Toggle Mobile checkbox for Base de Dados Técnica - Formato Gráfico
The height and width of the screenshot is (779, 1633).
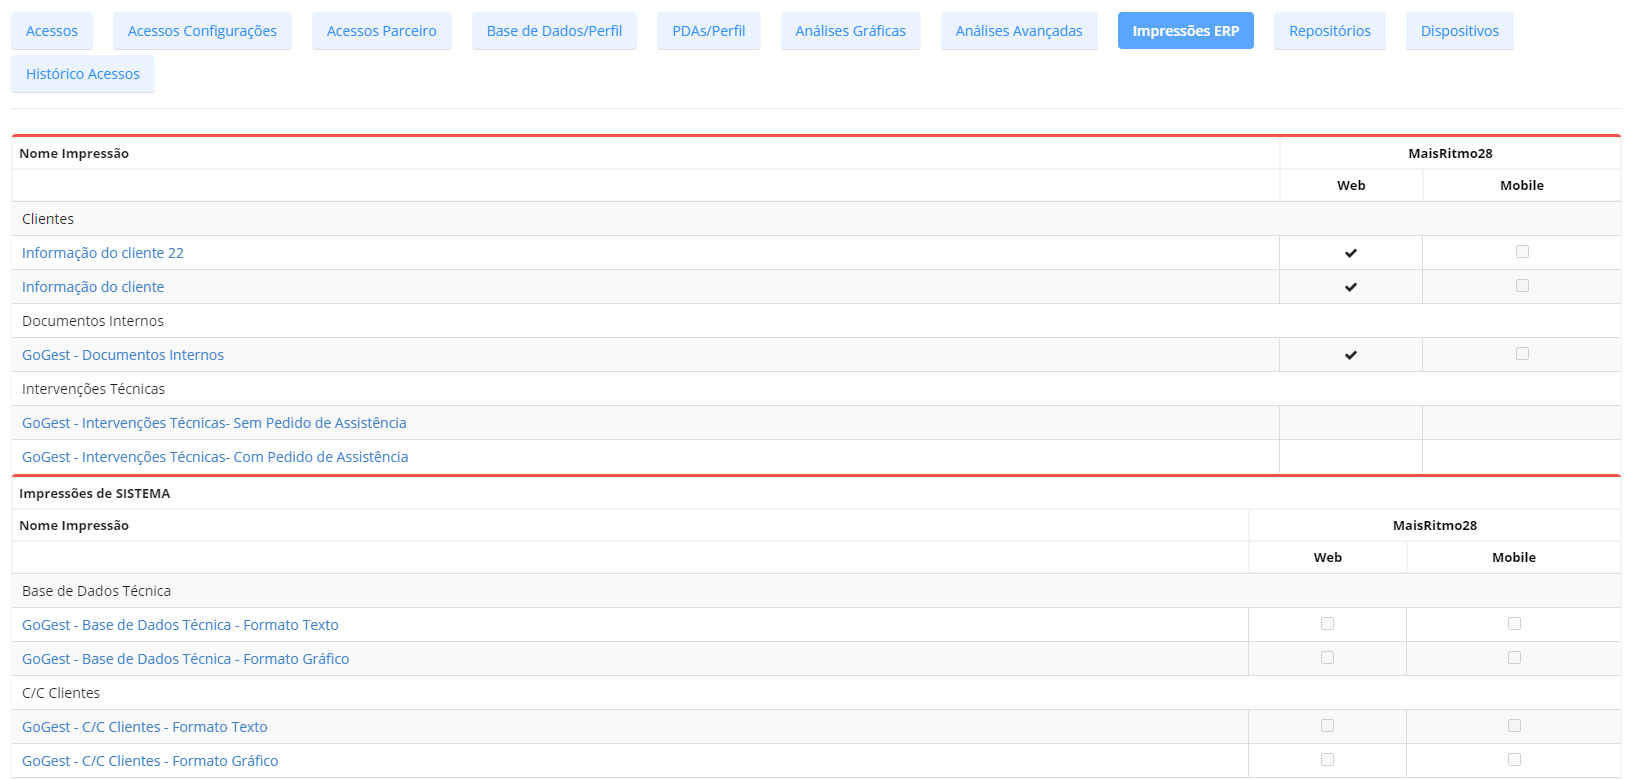pos(1514,658)
